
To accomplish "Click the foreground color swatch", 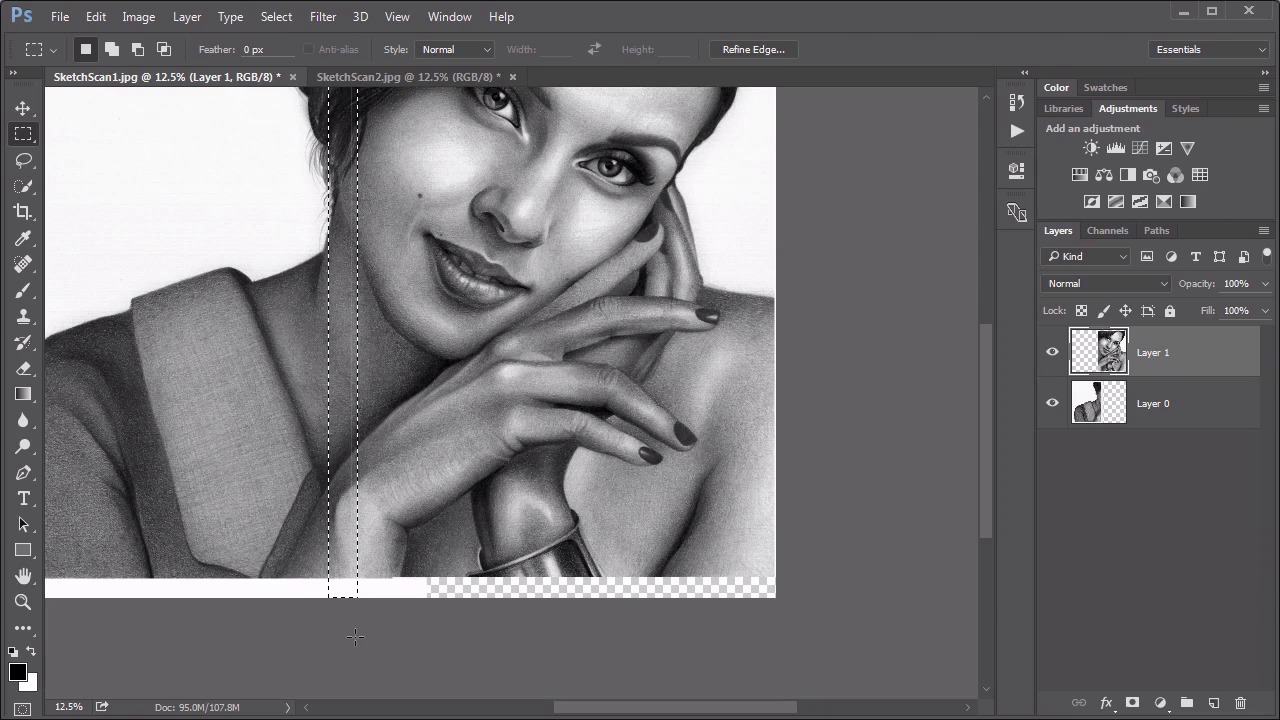I will click(x=17, y=672).
